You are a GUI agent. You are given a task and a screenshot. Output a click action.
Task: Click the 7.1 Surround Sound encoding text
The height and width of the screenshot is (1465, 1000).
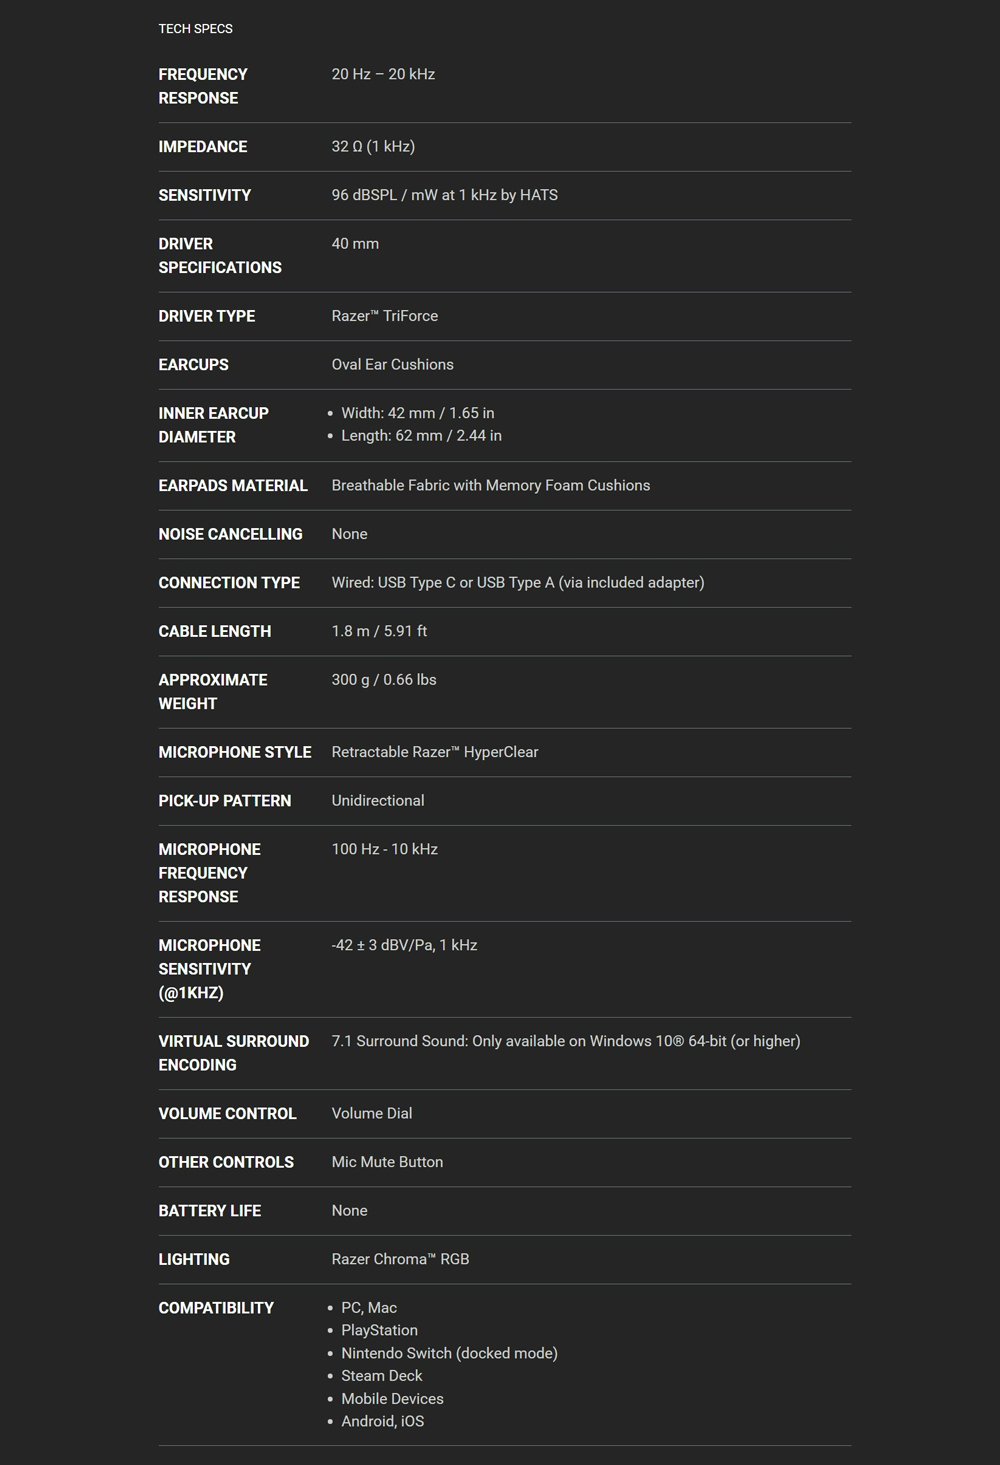(x=565, y=1041)
